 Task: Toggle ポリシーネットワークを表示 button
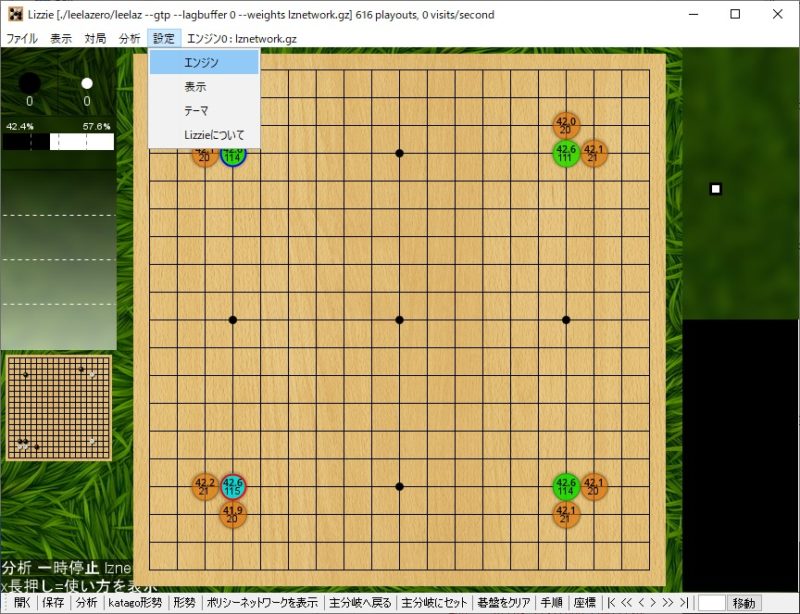261,603
